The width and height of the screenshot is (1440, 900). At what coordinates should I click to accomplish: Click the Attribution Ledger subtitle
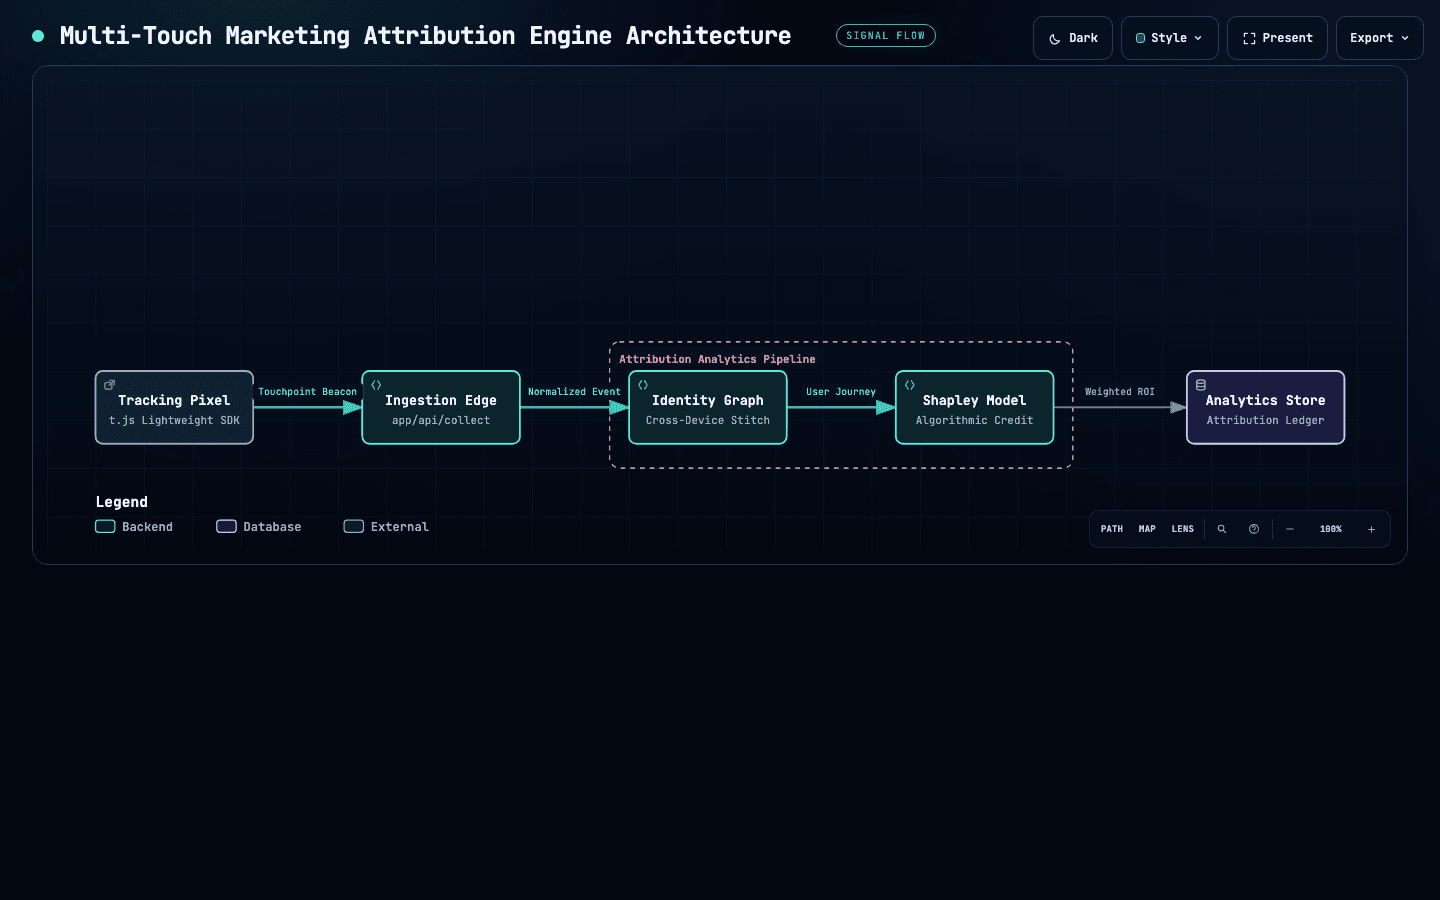(x=1265, y=421)
